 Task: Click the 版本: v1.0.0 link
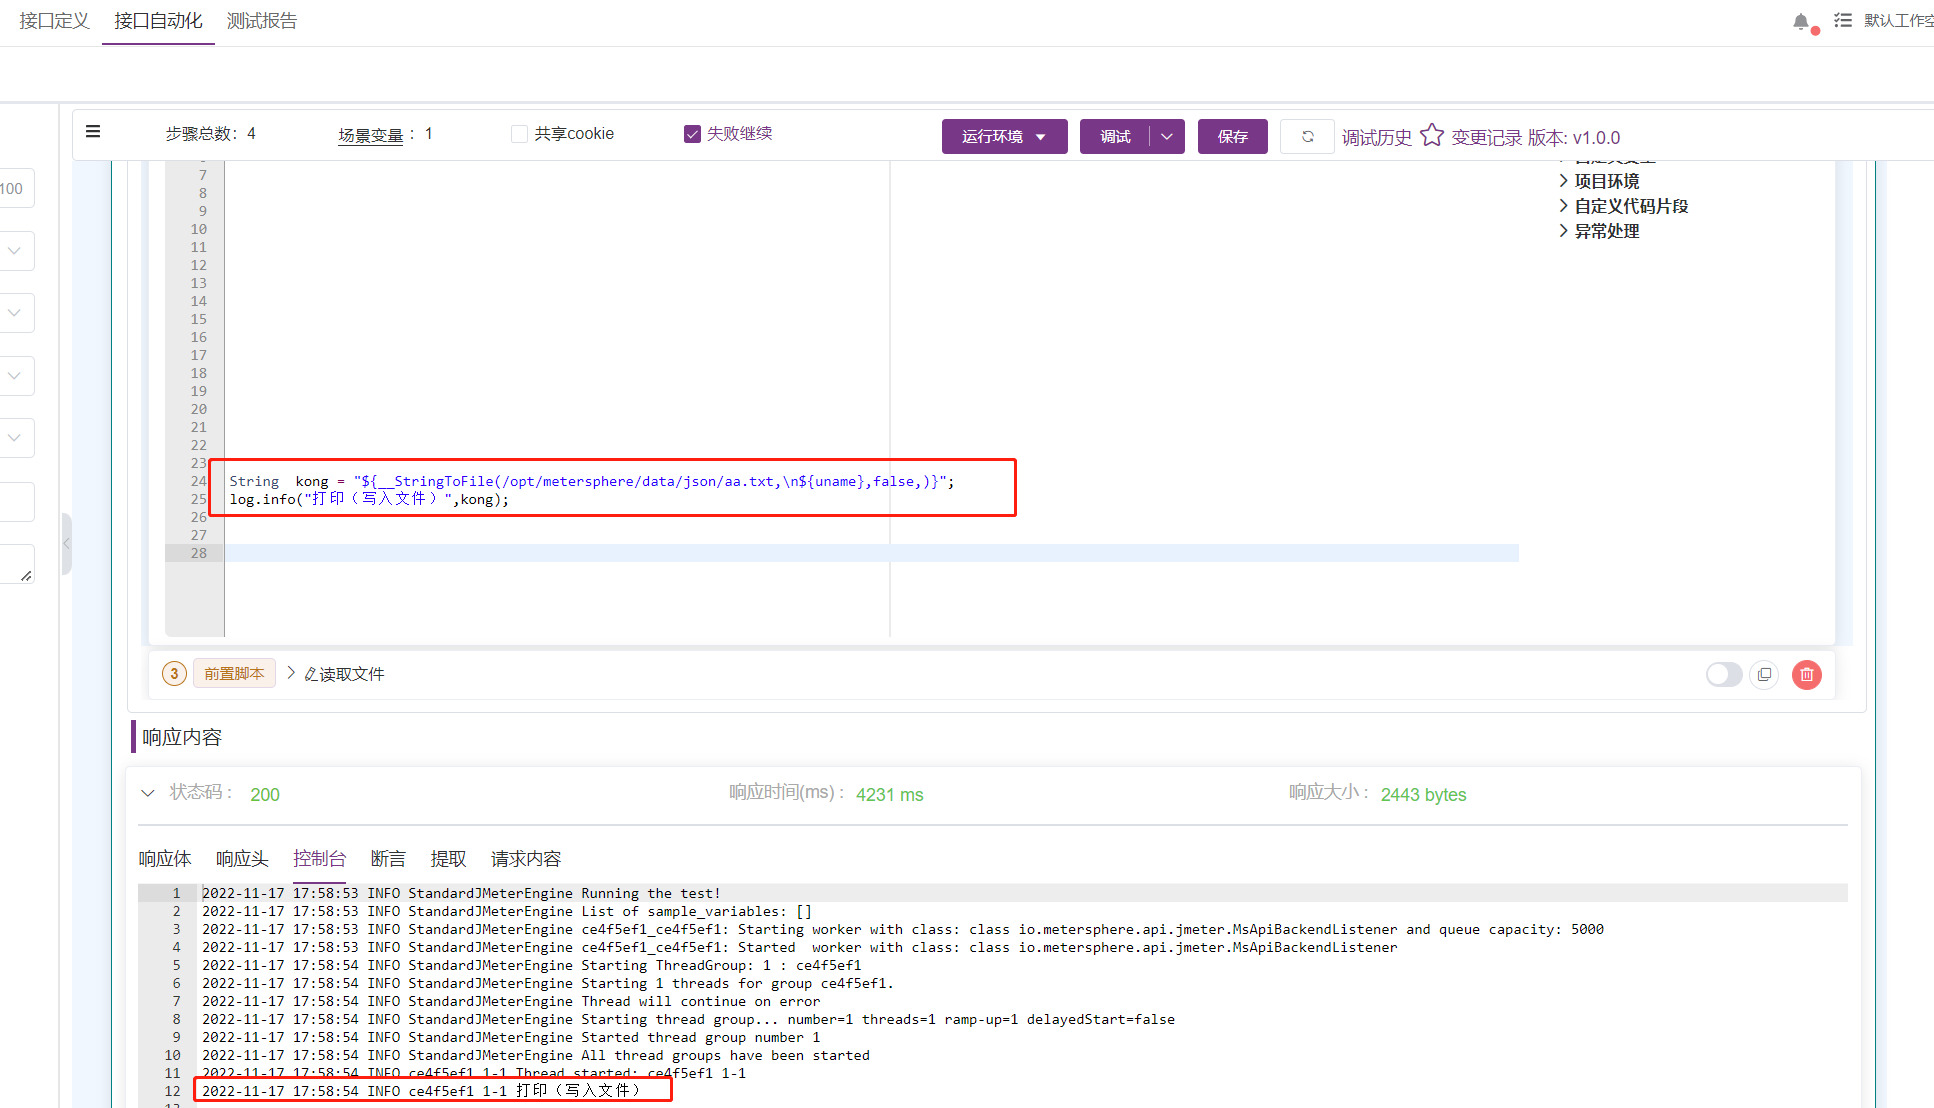click(x=1574, y=137)
